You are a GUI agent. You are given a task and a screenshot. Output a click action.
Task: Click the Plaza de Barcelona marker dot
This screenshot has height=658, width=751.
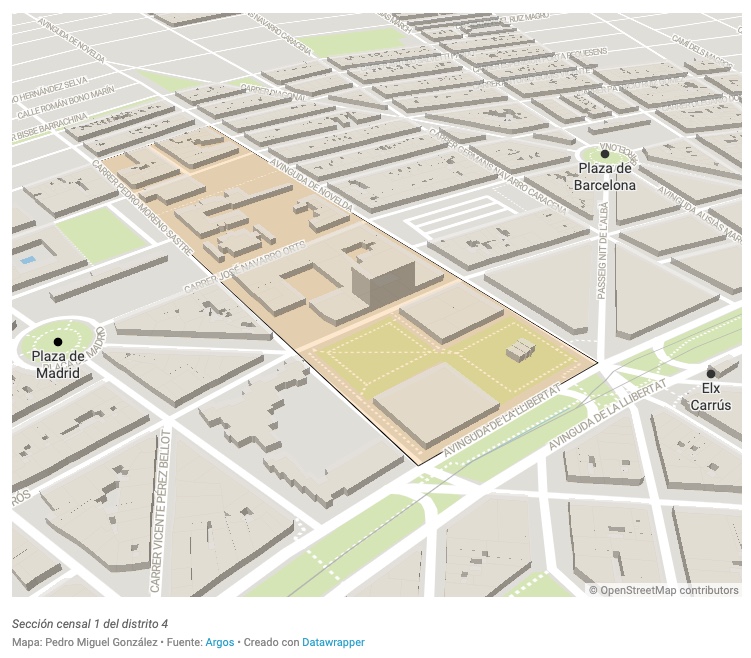tap(605, 154)
